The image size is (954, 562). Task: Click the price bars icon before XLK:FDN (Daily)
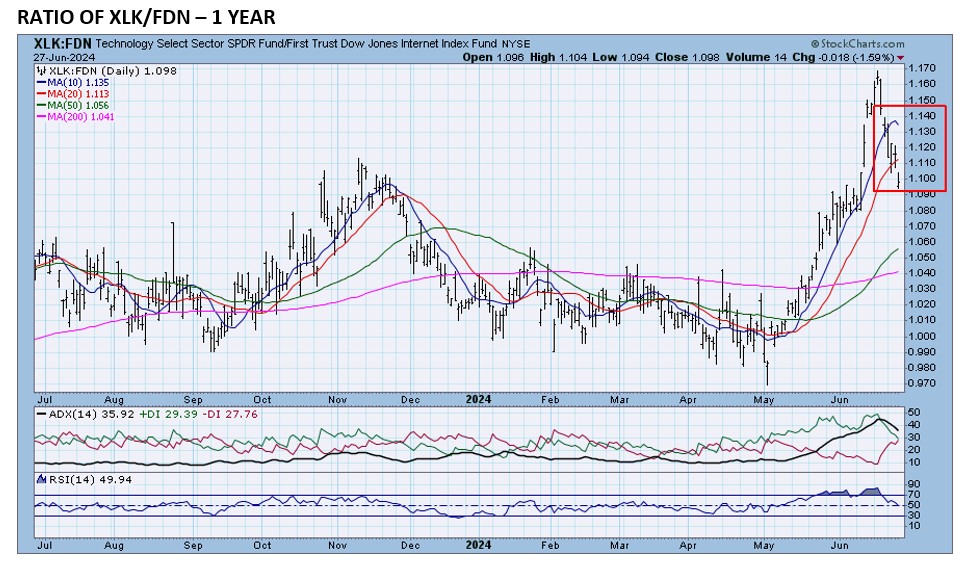point(41,71)
